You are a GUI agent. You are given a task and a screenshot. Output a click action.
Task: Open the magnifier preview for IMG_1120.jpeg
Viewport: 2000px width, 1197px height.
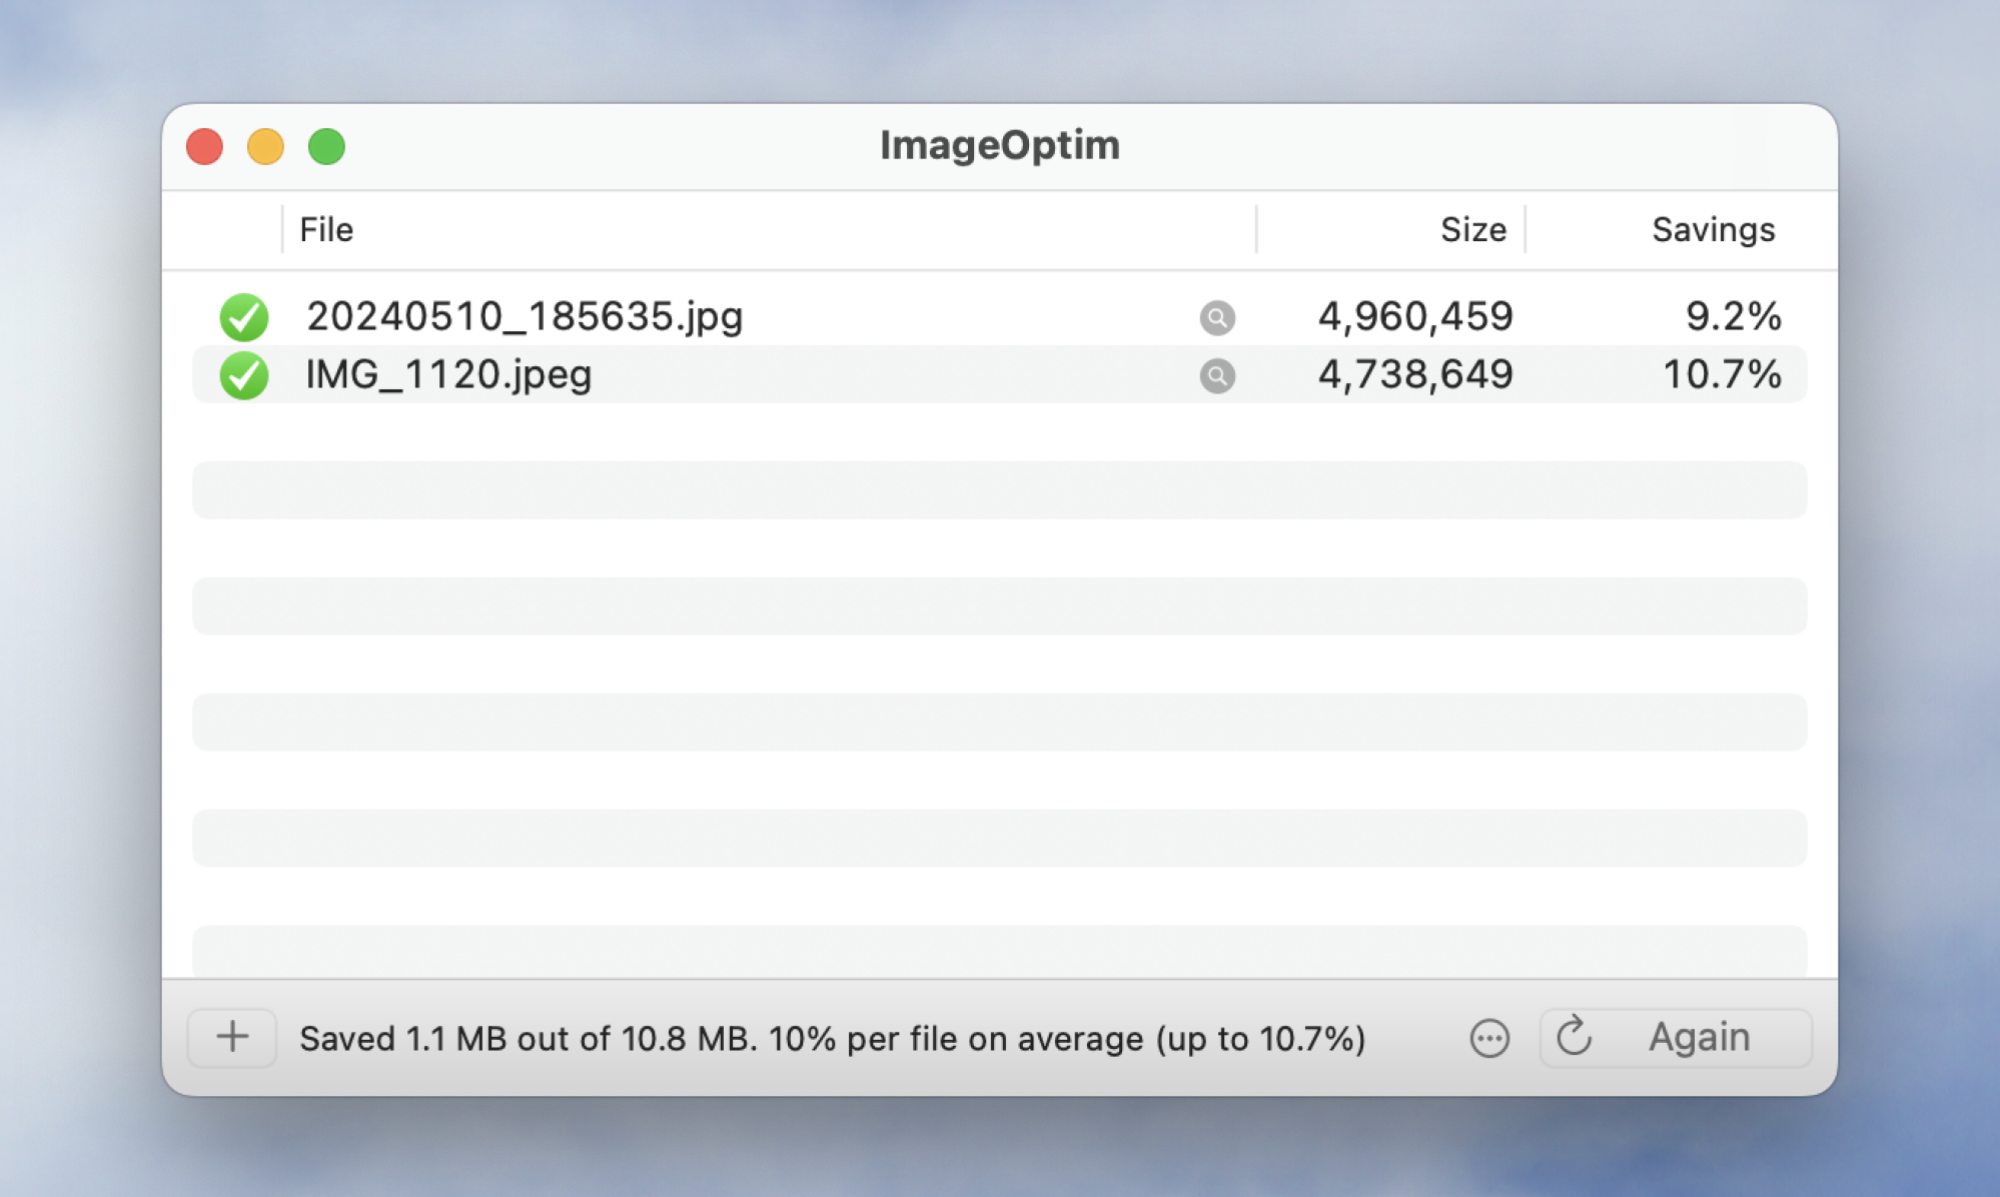[1216, 377]
